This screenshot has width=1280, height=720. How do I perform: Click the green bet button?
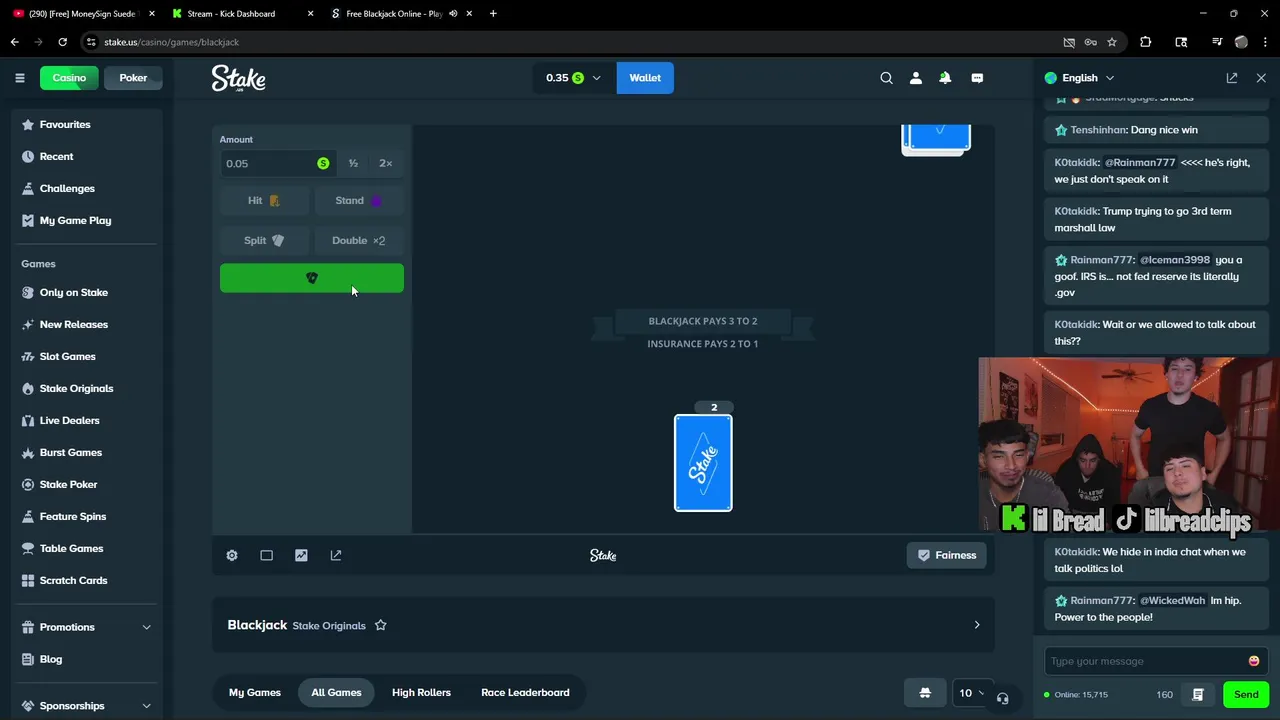pos(312,278)
